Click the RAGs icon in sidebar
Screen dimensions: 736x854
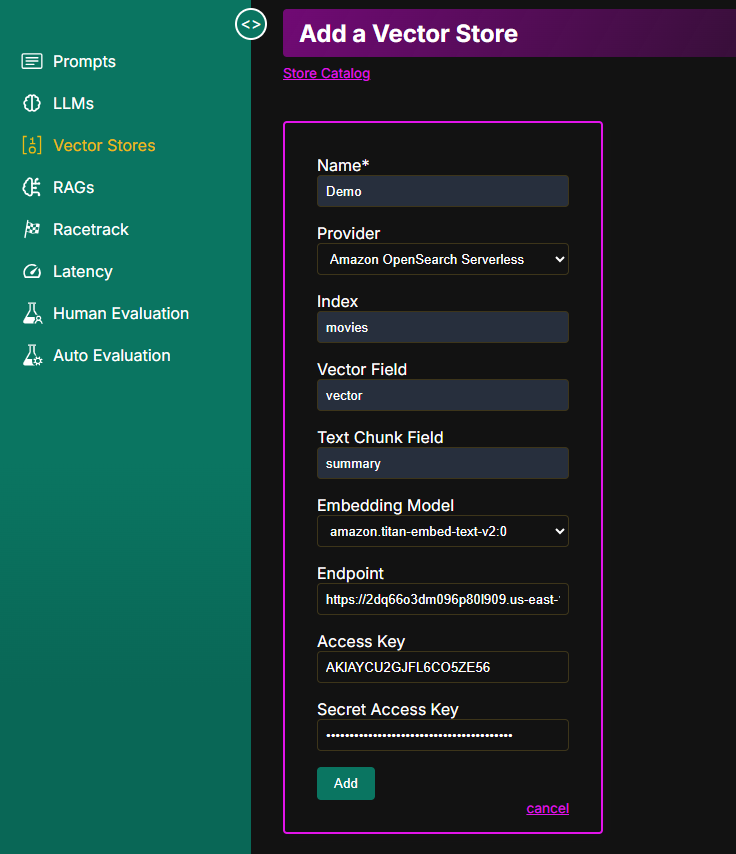(x=32, y=187)
